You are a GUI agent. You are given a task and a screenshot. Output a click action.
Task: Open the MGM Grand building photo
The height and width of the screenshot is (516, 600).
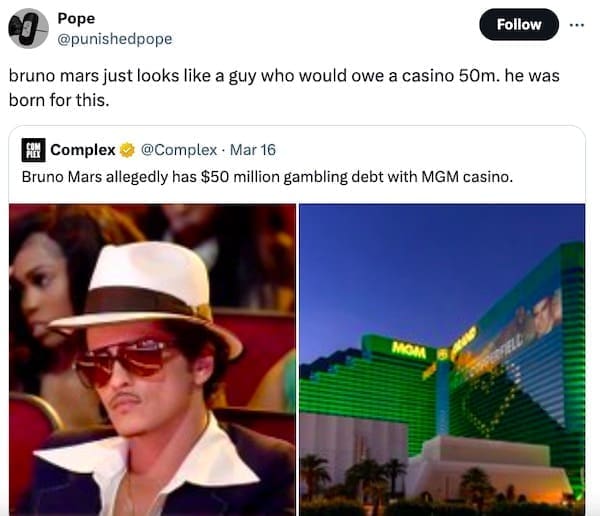(442, 360)
